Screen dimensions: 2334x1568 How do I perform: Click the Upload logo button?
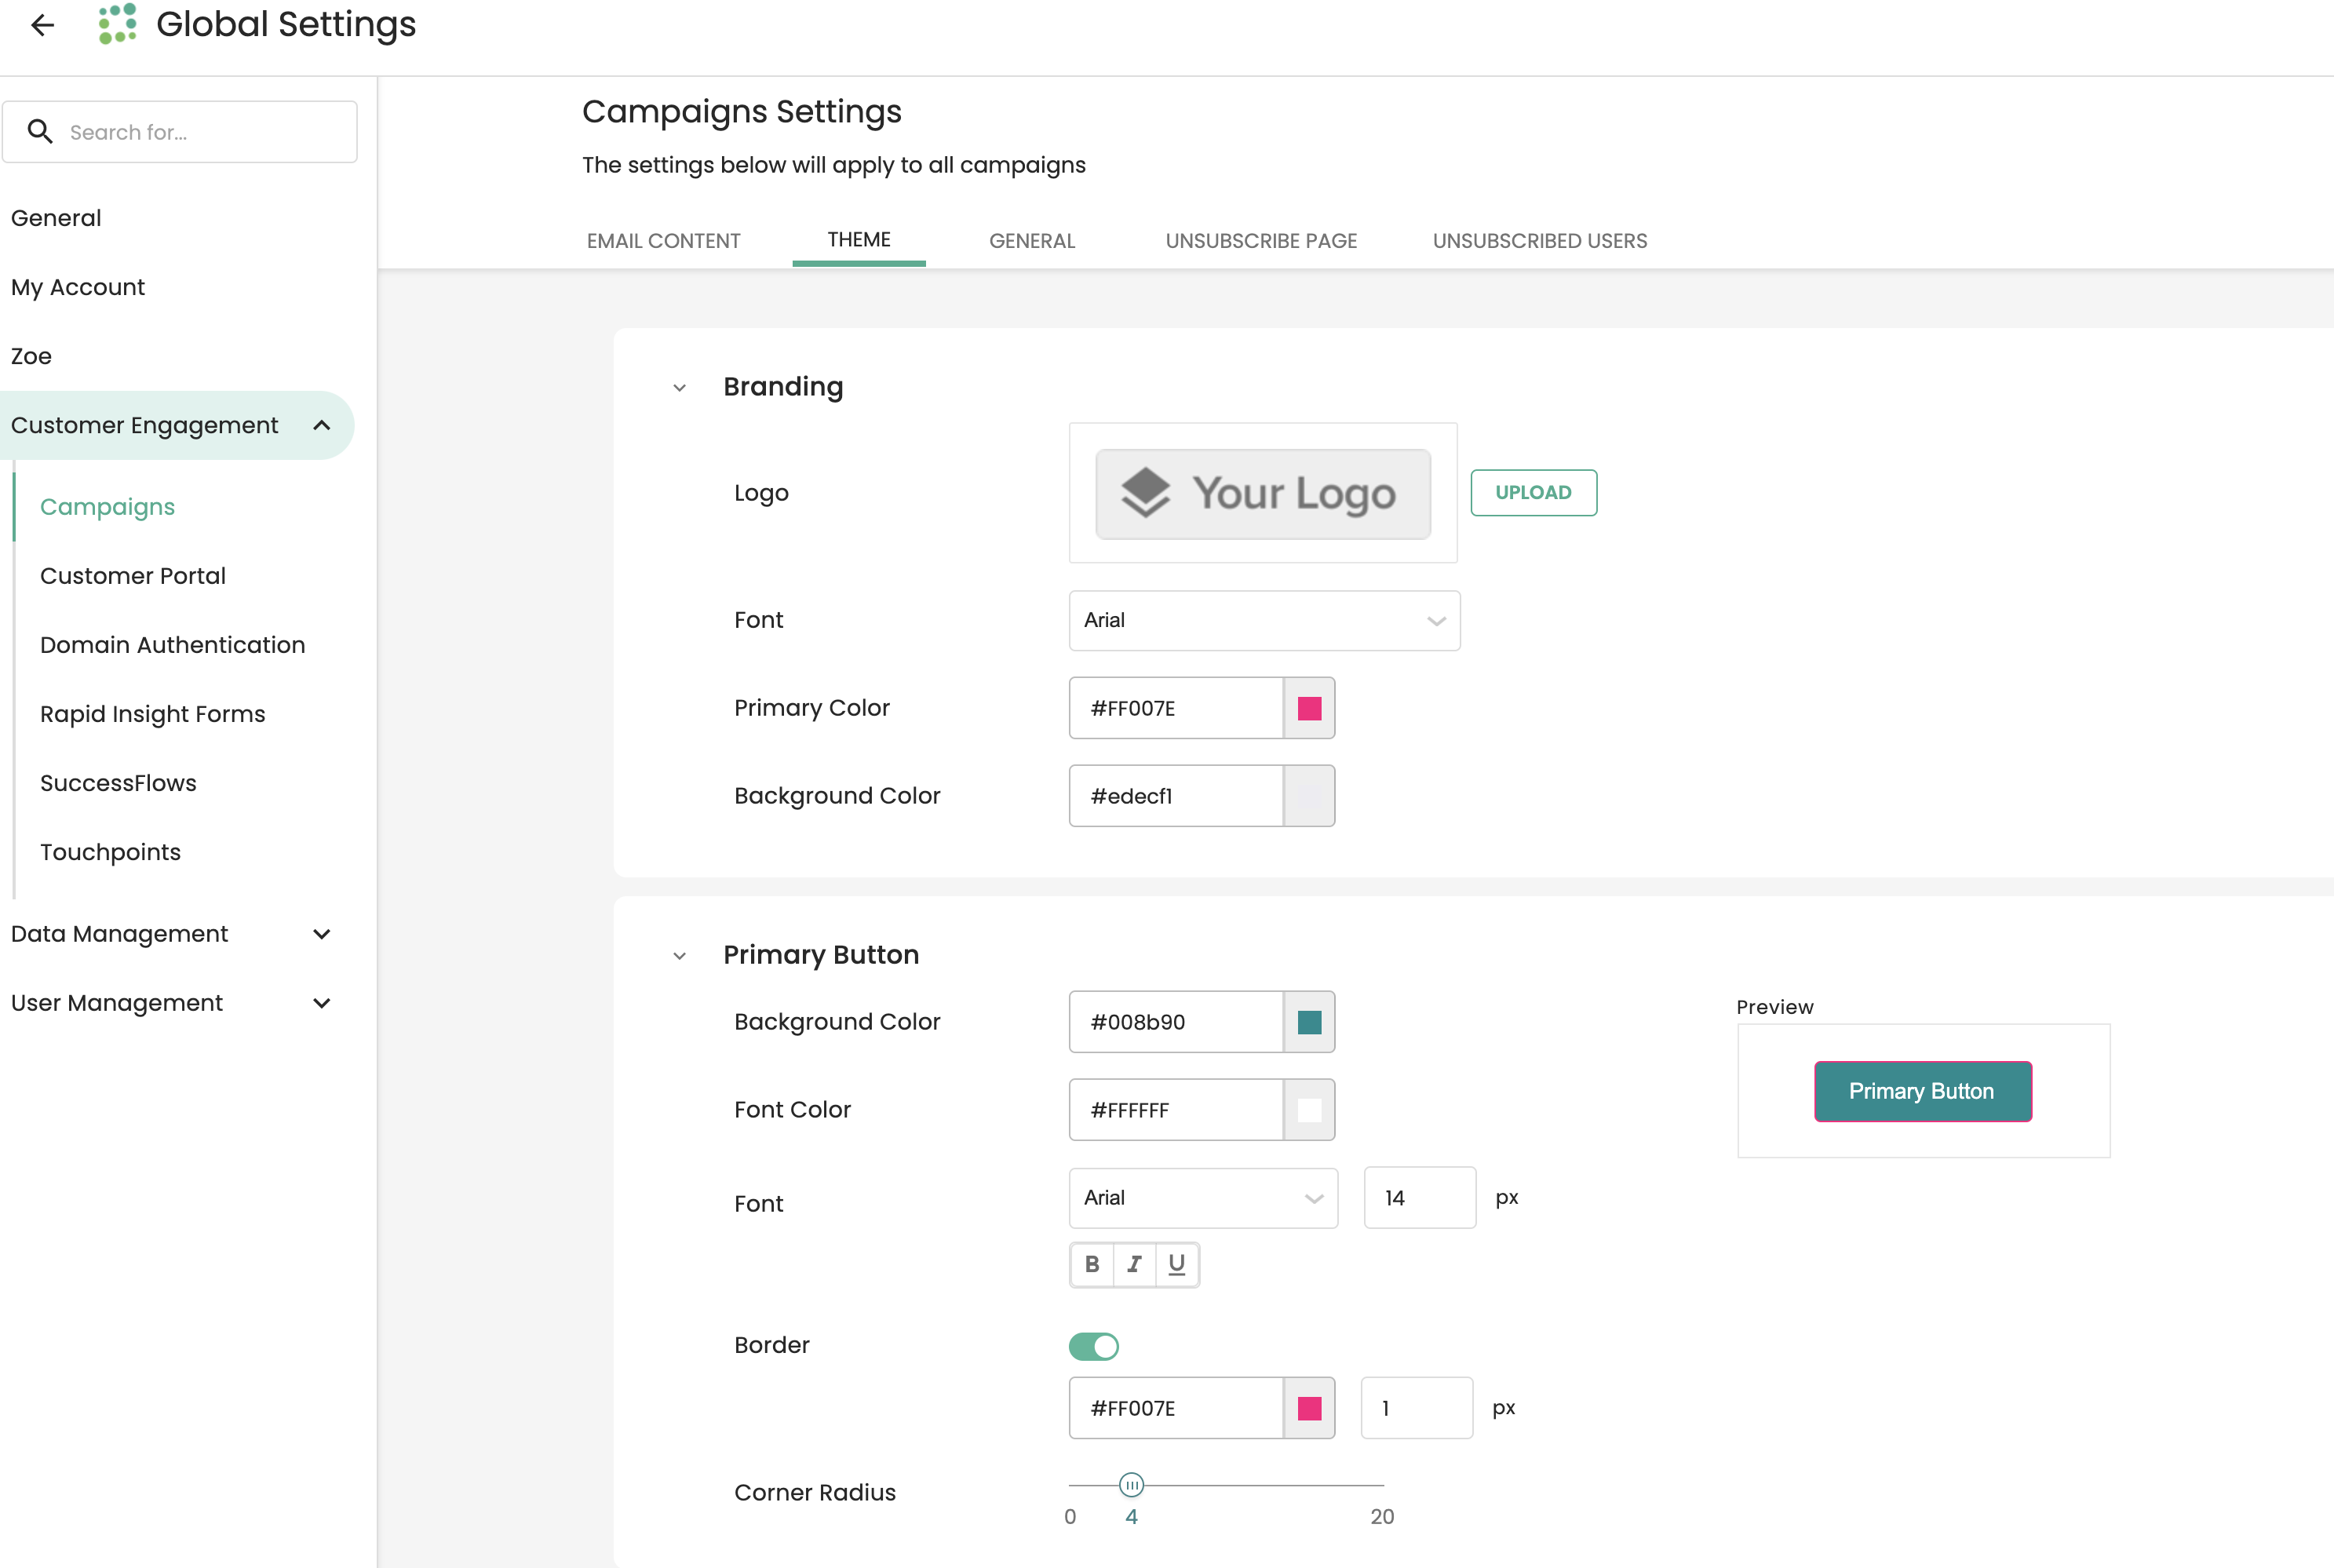tap(1533, 492)
